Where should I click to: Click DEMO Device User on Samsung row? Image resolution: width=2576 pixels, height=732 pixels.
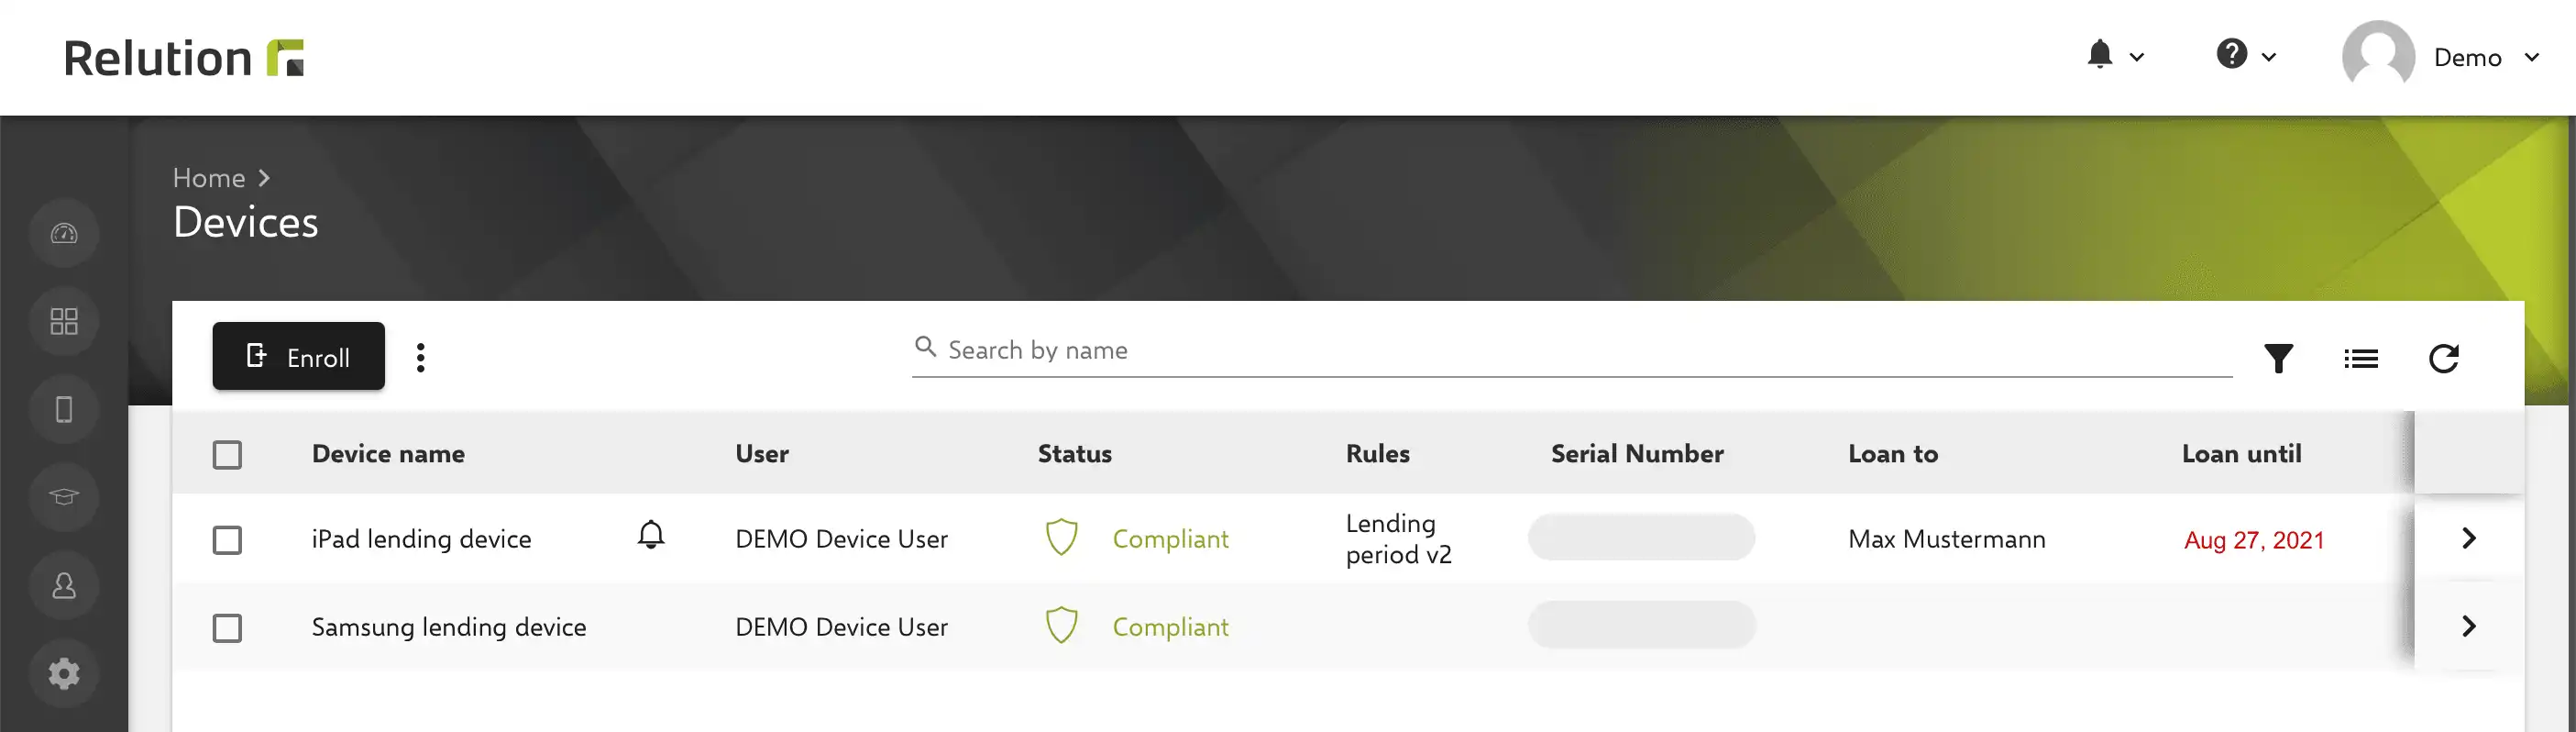point(841,627)
